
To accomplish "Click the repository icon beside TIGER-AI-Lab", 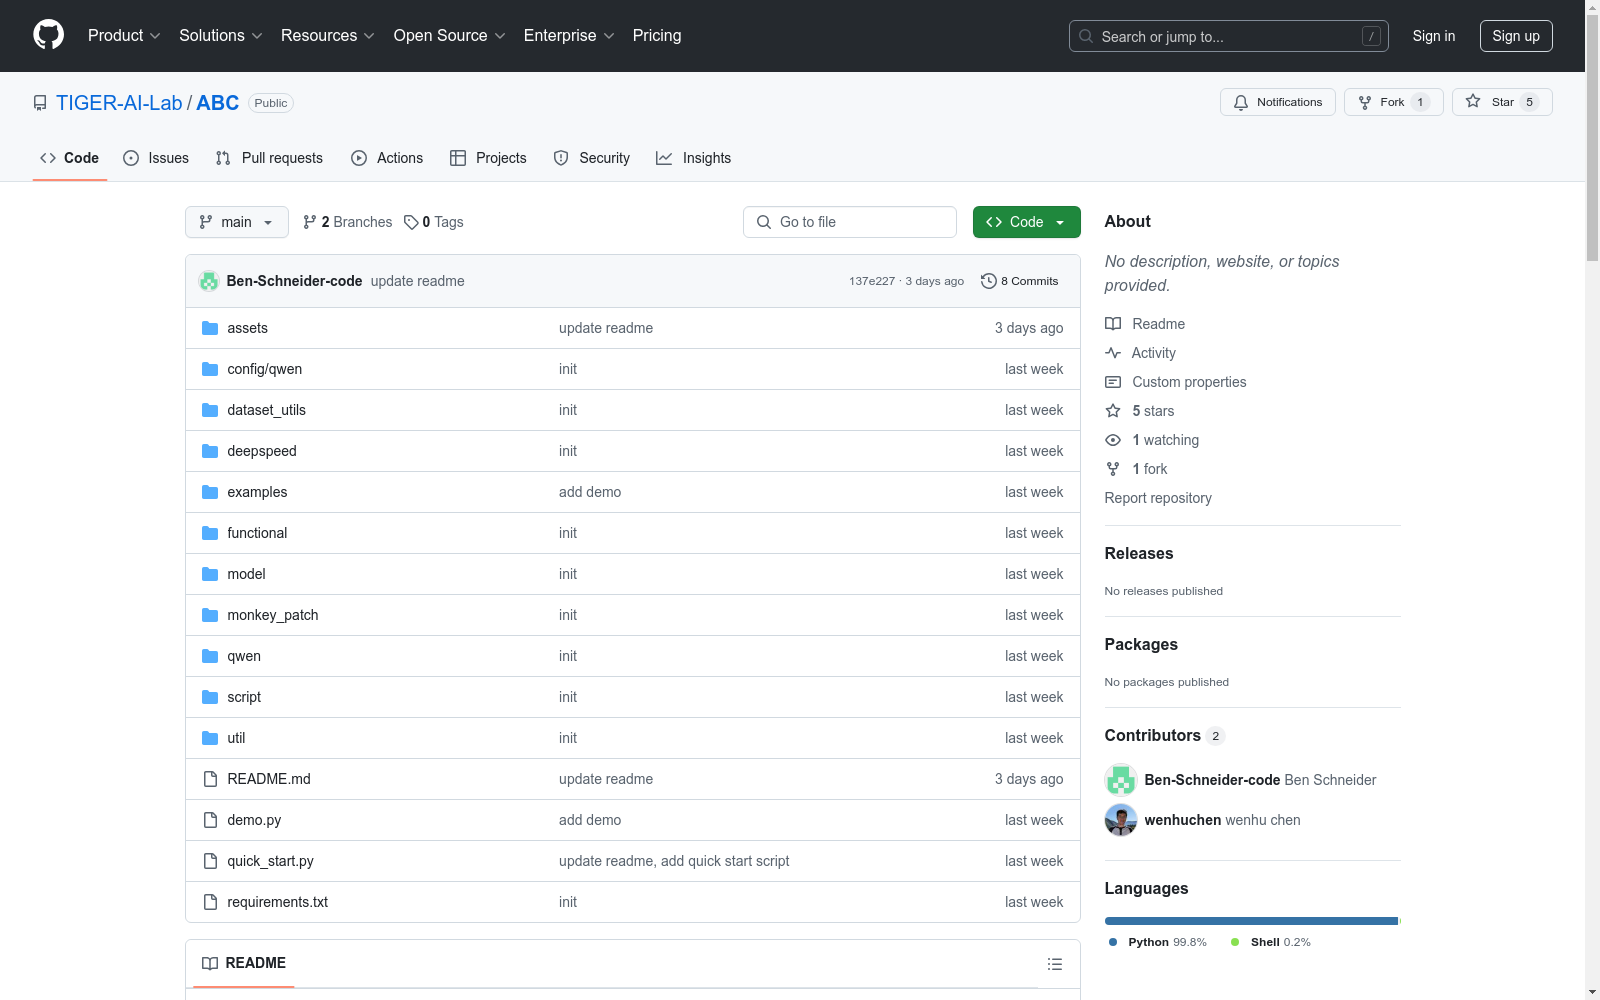I will pyautogui.click(x=40, y=103).
